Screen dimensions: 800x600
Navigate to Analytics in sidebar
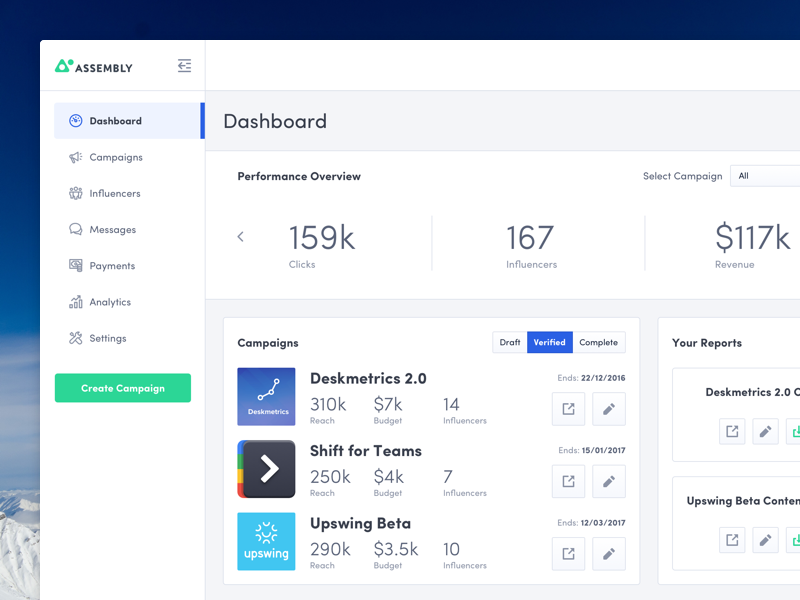pyautogui.click(x=110, y=302)
